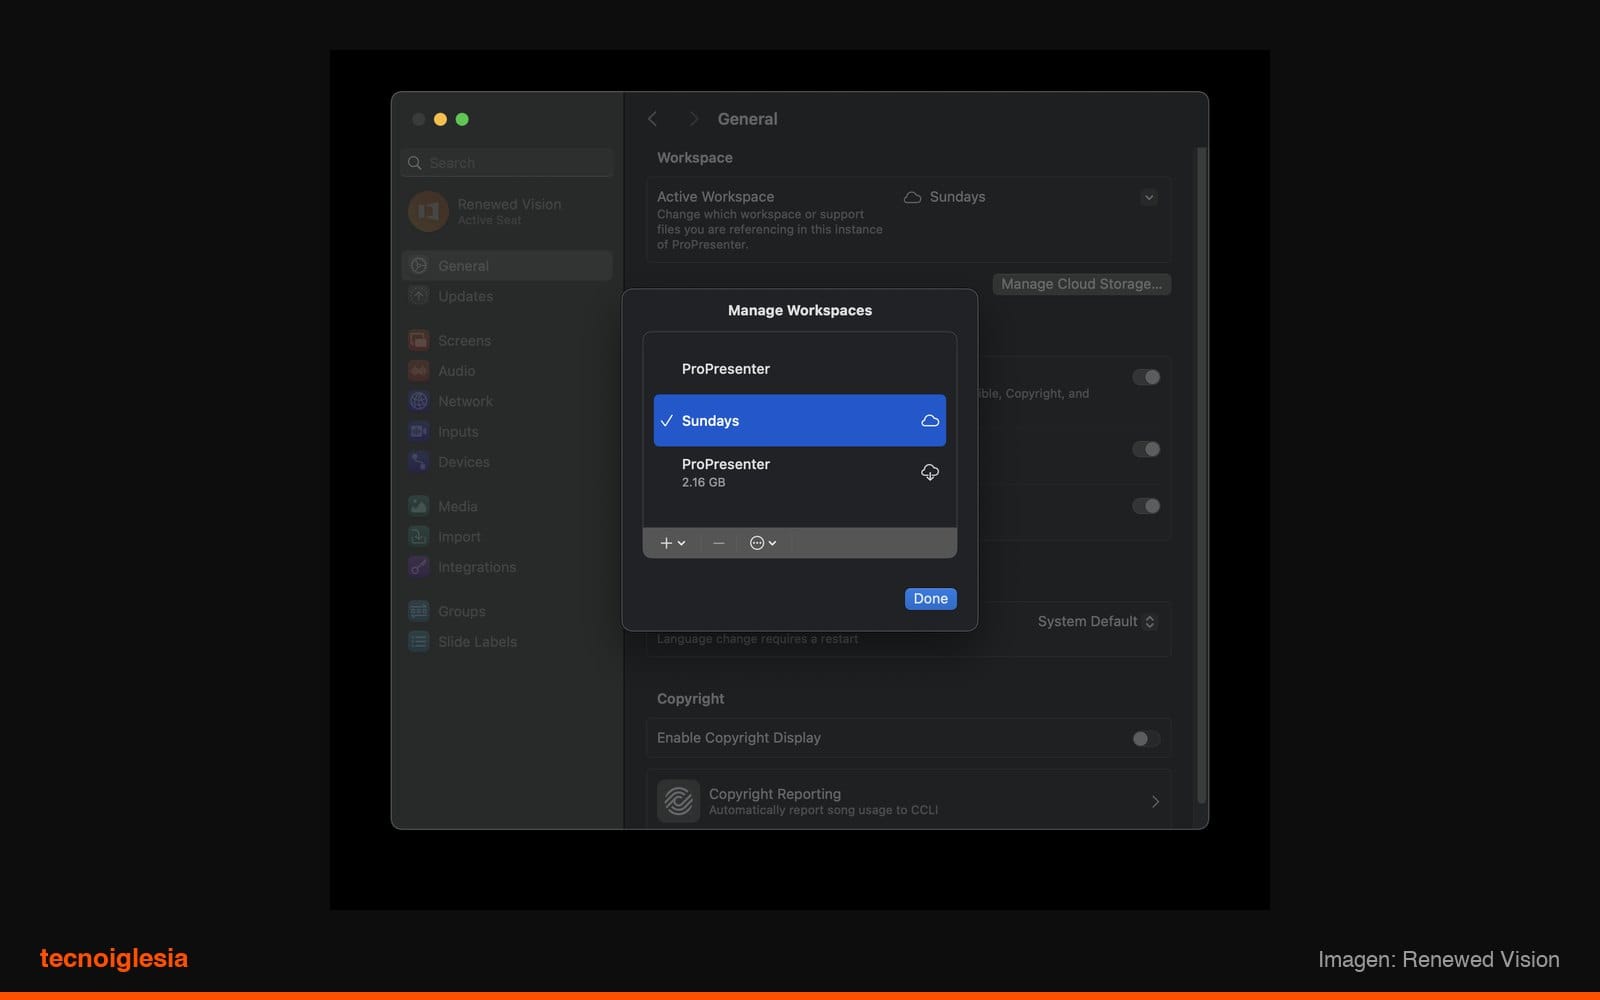Open Copyright Reporting settings row
Screen dimensions: 1600x1000
coord(908,801)
